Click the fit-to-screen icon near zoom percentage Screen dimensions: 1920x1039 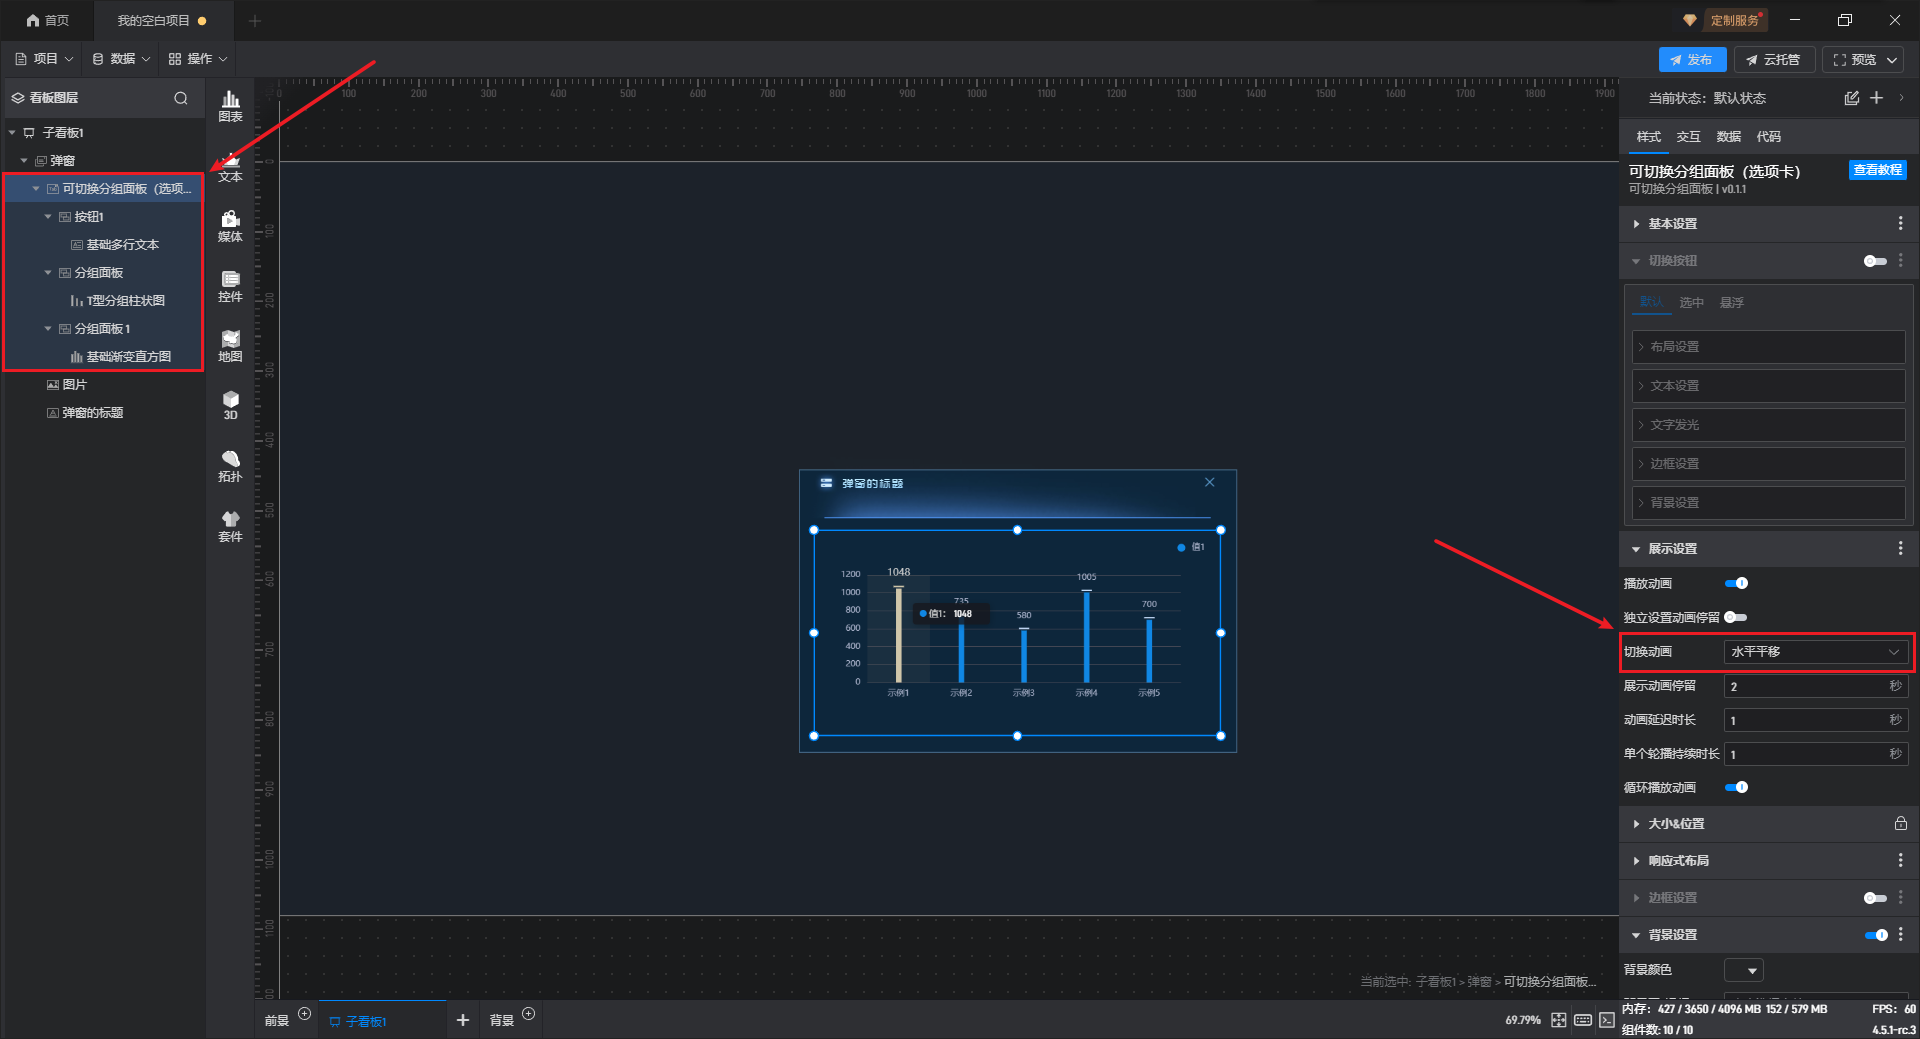[1559, 1020]
